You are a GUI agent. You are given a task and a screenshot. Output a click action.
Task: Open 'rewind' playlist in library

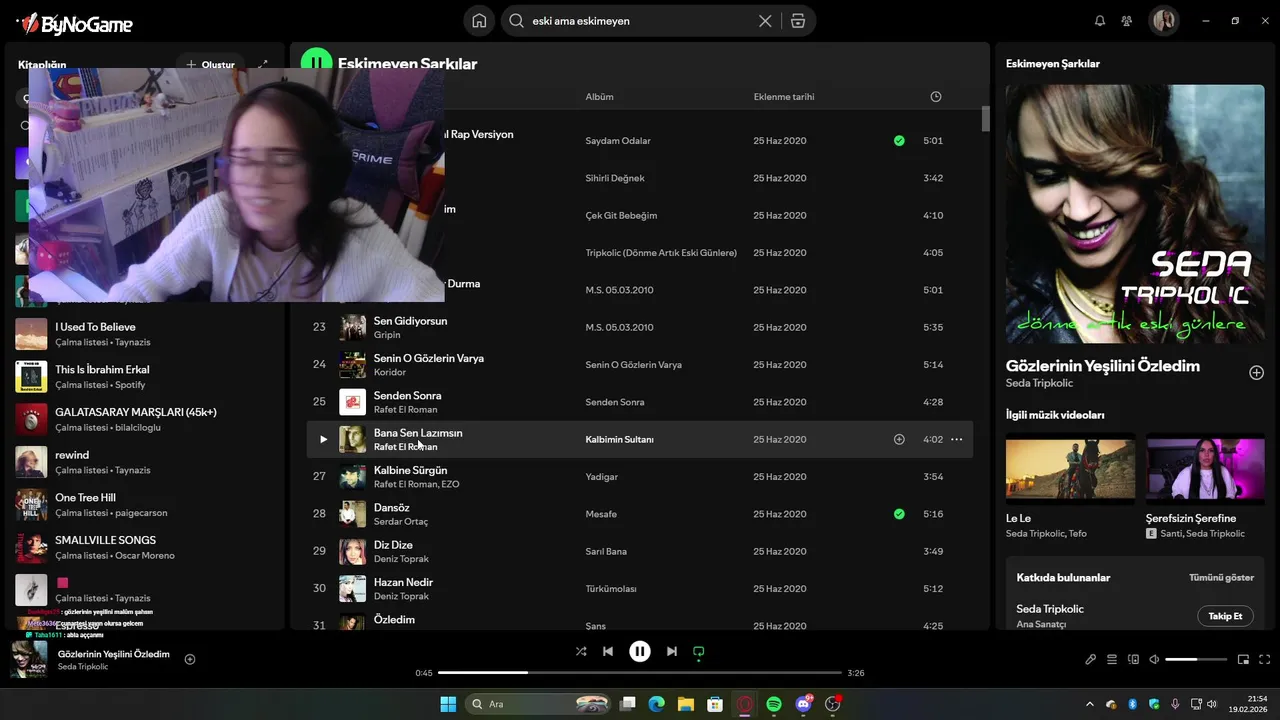[x=140, y=462]
